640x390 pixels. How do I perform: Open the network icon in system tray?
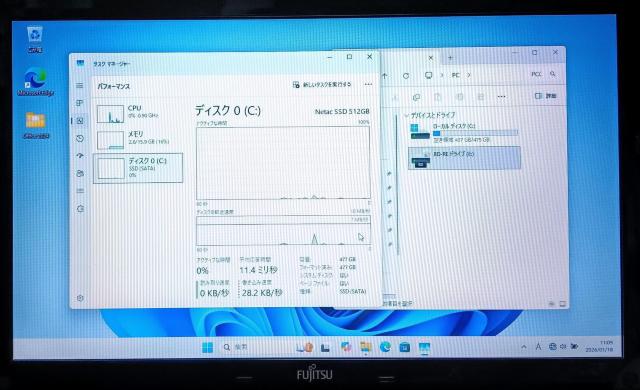point(553,347)
